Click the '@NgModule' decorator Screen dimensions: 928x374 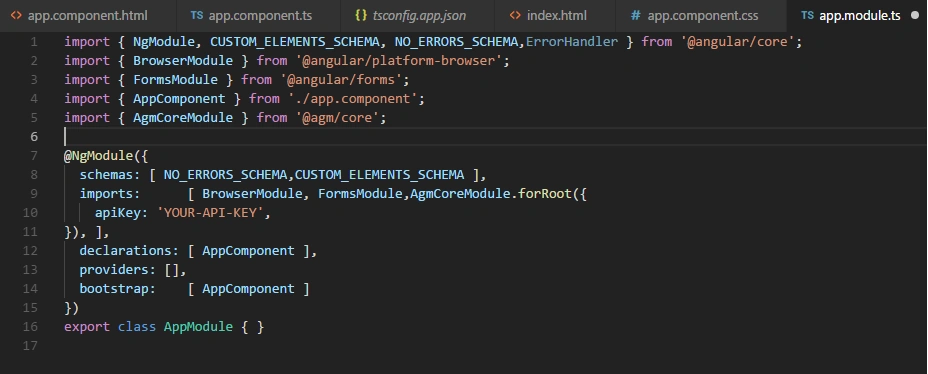pyautogui.click(x=99, y=156)
